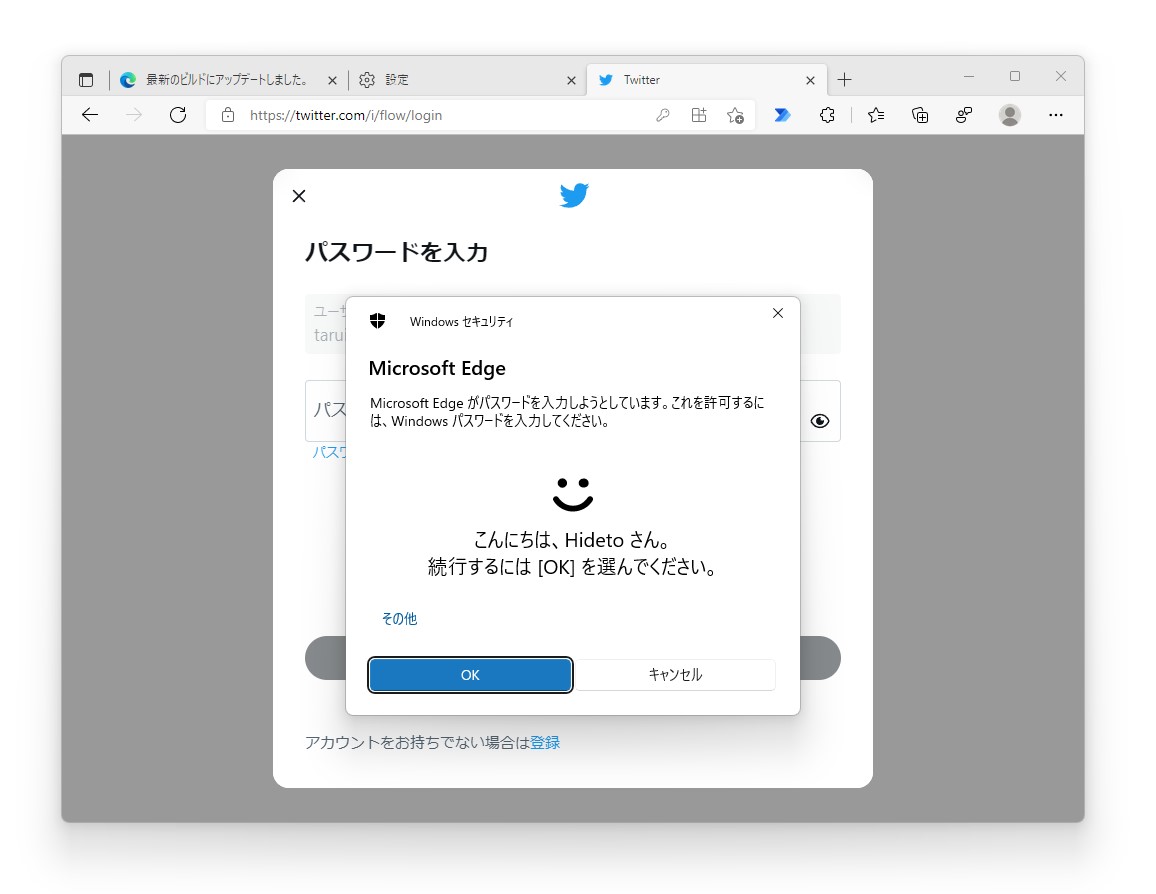The image size is (1156, 894).
Task: Add this page to favorites
Action: pos(735,116)
